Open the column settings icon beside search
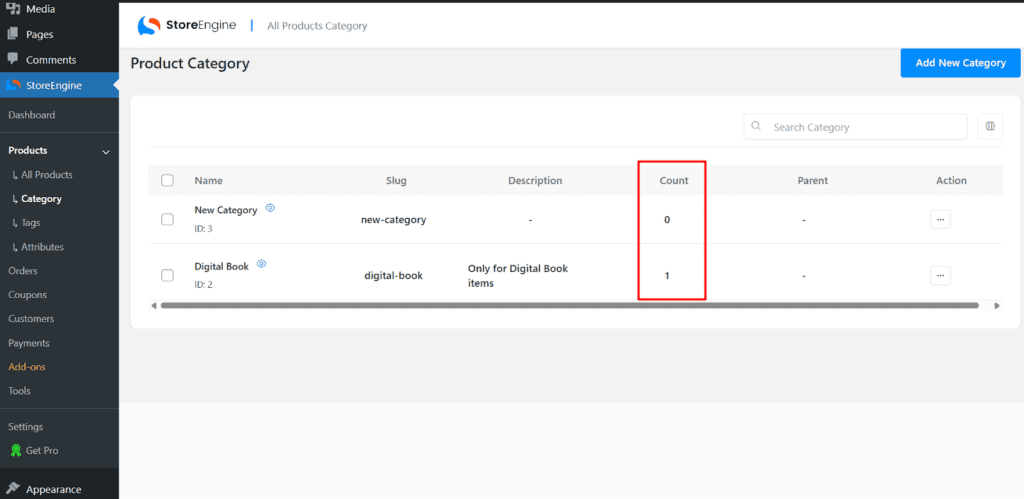1024x499 pixels. coord(990,126)
